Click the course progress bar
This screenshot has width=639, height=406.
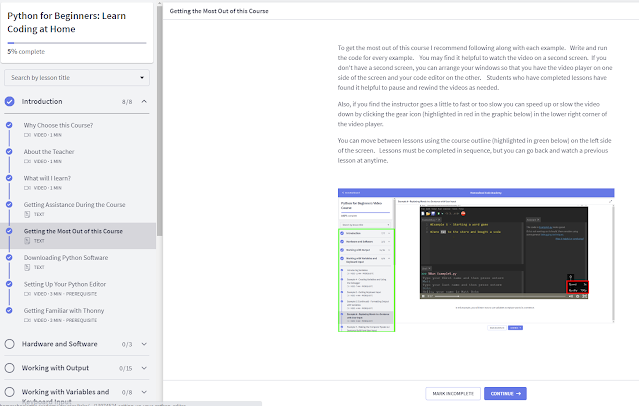coord(77,43)
